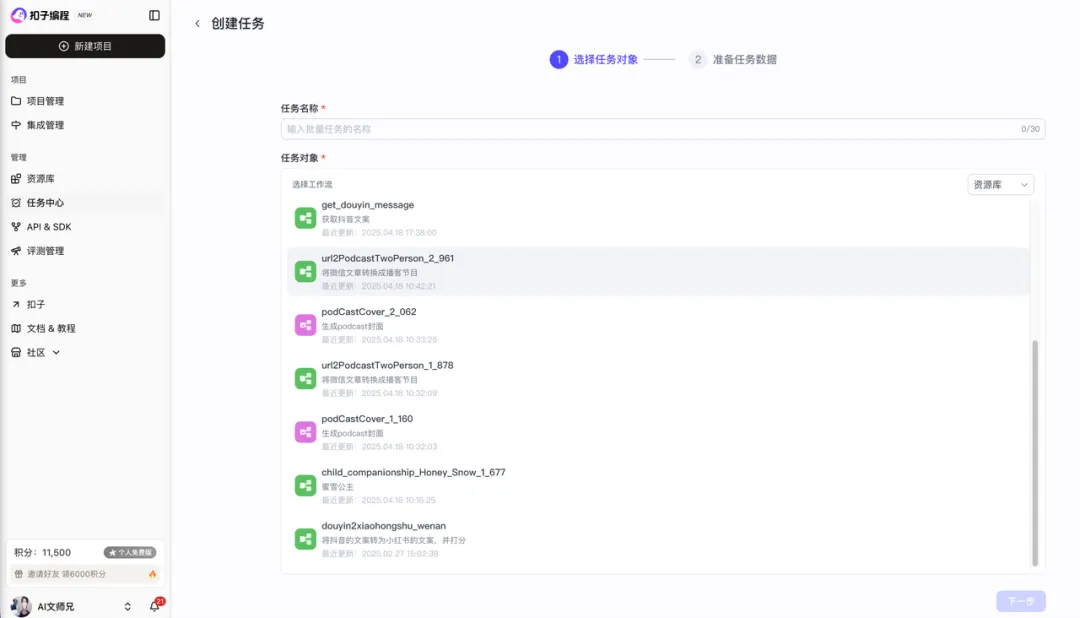
Task: Focus the 任务名称 input field
Action: tap(663, 130)
